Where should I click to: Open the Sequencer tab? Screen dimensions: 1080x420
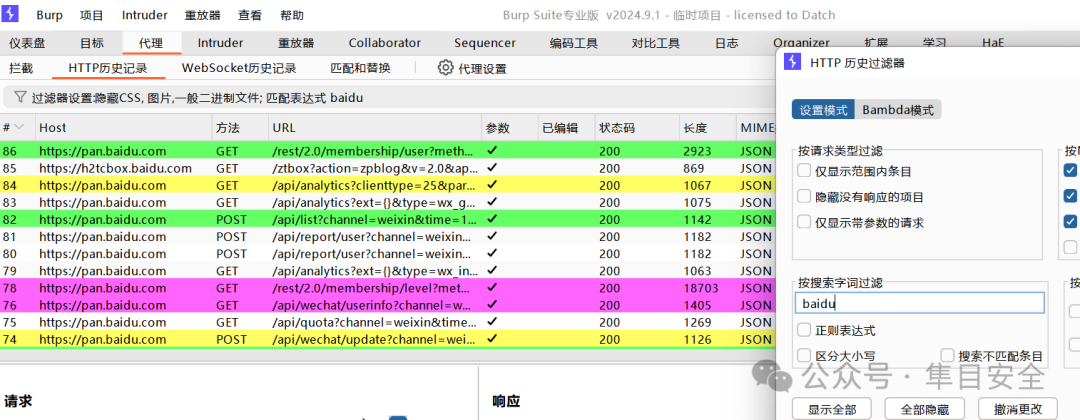(x=485, y=43)
